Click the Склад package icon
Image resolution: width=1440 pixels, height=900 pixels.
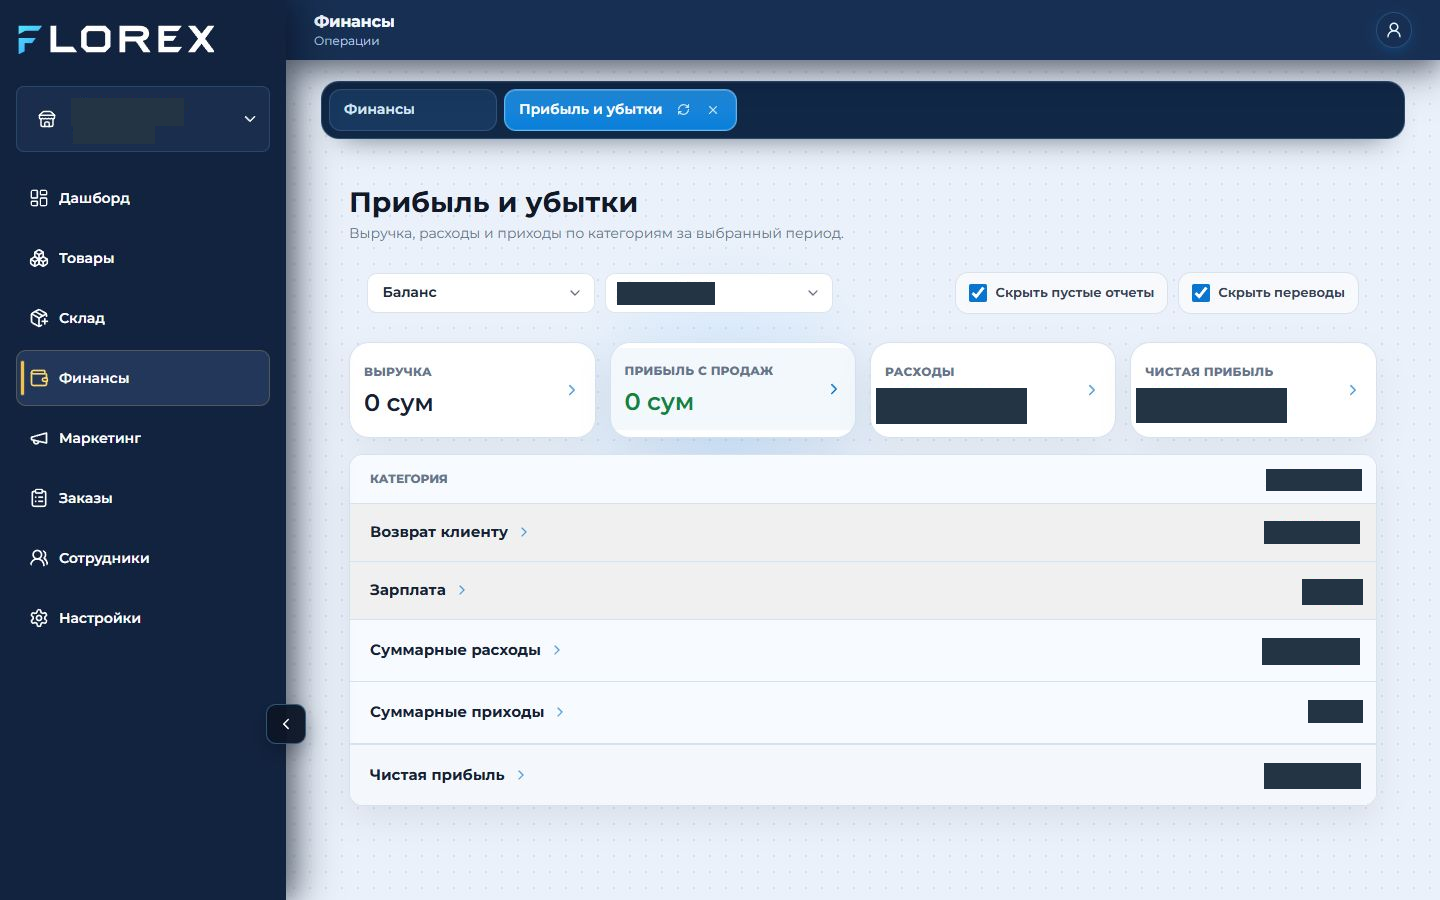click(x=39, y=318)
